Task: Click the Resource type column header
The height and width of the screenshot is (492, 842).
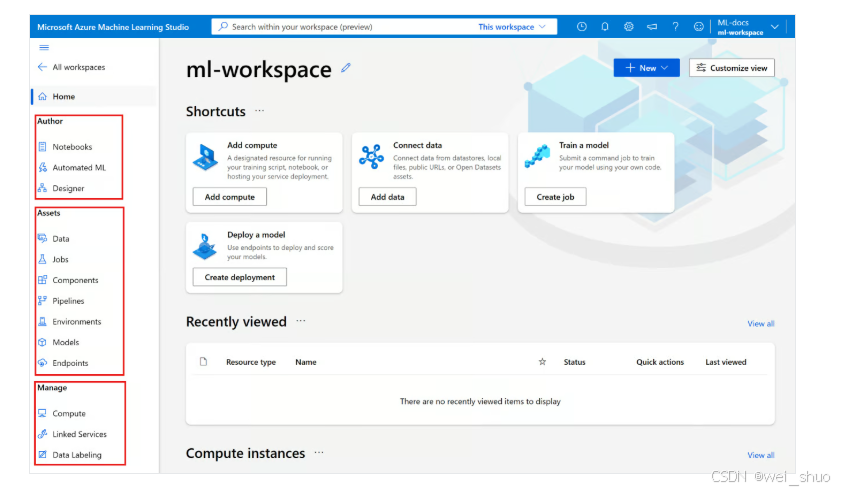Action: tap(251, 362)
